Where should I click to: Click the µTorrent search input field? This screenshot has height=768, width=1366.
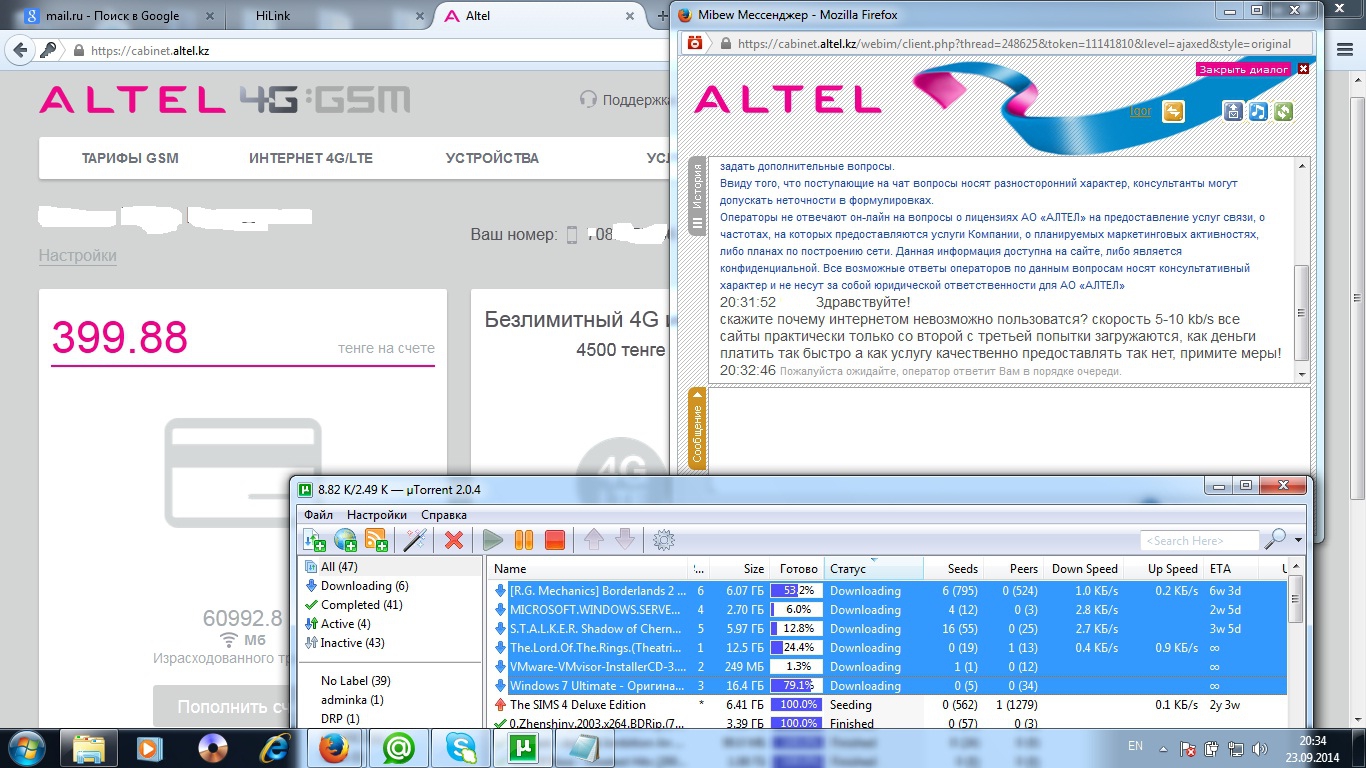(1199, 541)
